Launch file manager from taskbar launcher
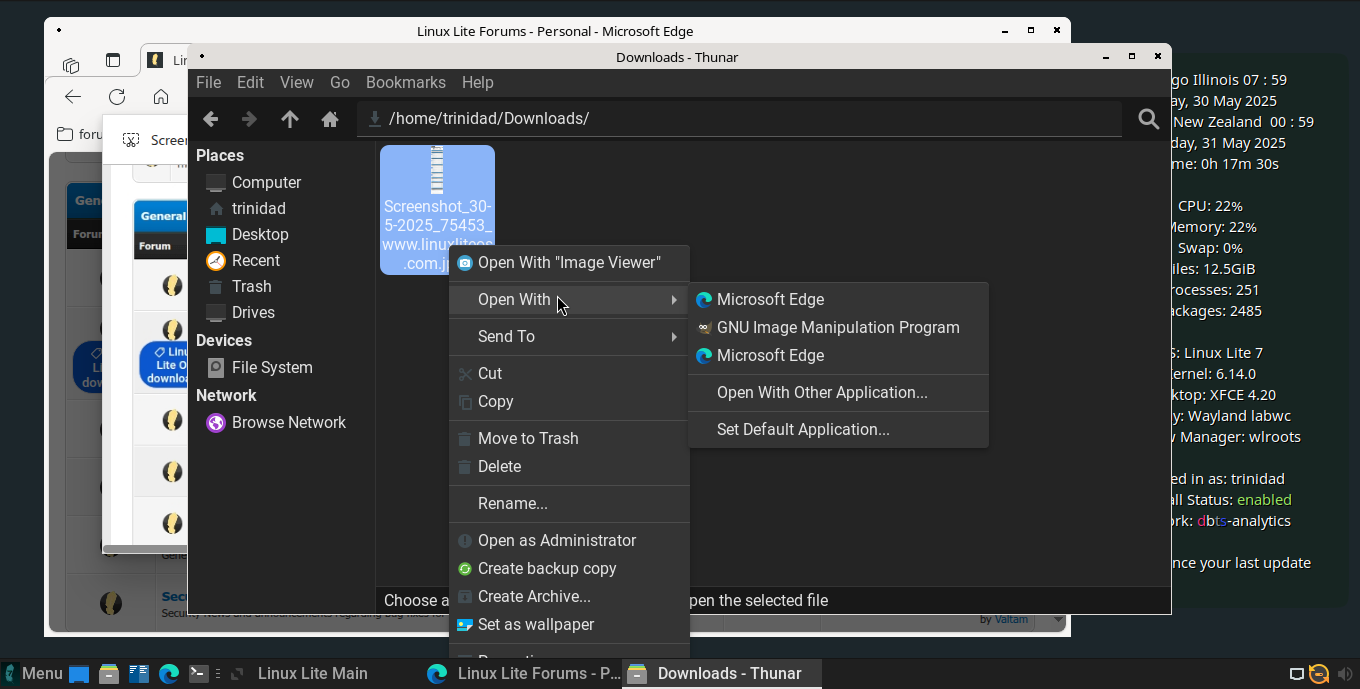The image size is (1360, 689). pyautogui.click(x=109, y=674)
